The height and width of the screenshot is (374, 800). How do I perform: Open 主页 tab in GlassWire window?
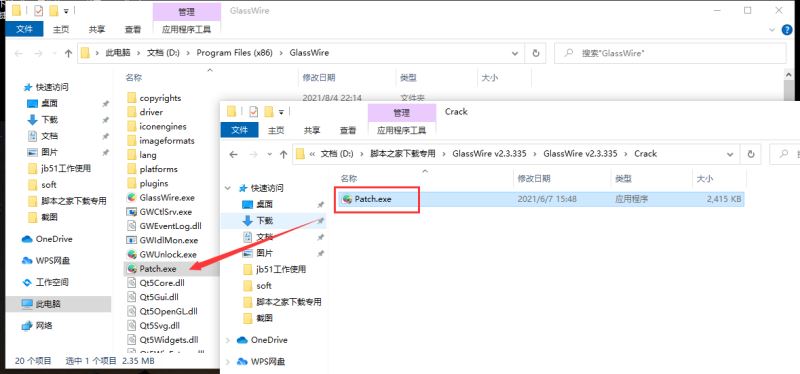pyautogui.click(x=61, y=30)
